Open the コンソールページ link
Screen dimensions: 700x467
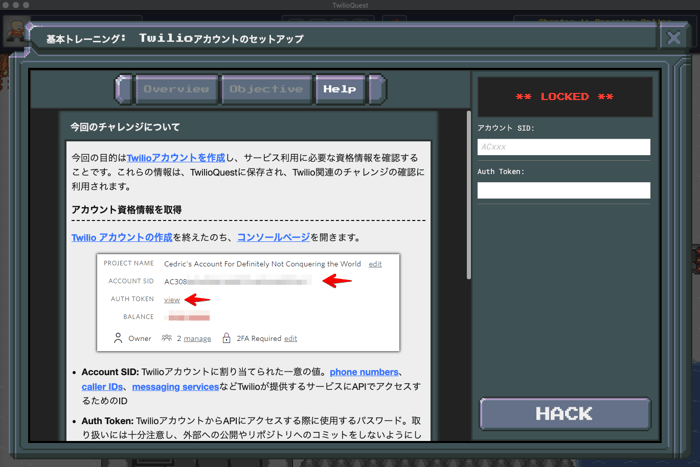pyautogui.click(x=273, y=238)
